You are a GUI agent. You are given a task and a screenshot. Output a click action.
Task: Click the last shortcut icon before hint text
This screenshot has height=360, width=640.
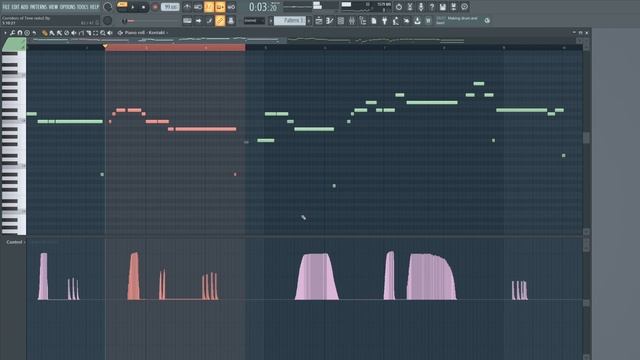pos(428,20)
